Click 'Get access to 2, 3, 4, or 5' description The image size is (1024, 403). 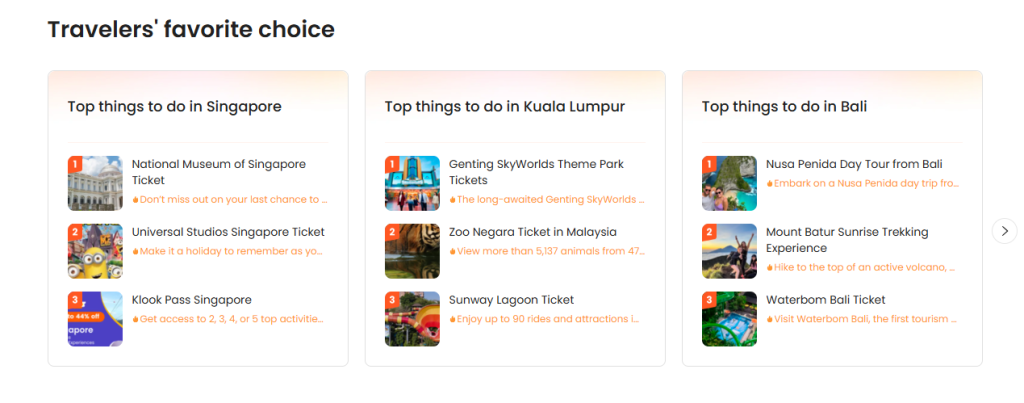coord(228,319)
